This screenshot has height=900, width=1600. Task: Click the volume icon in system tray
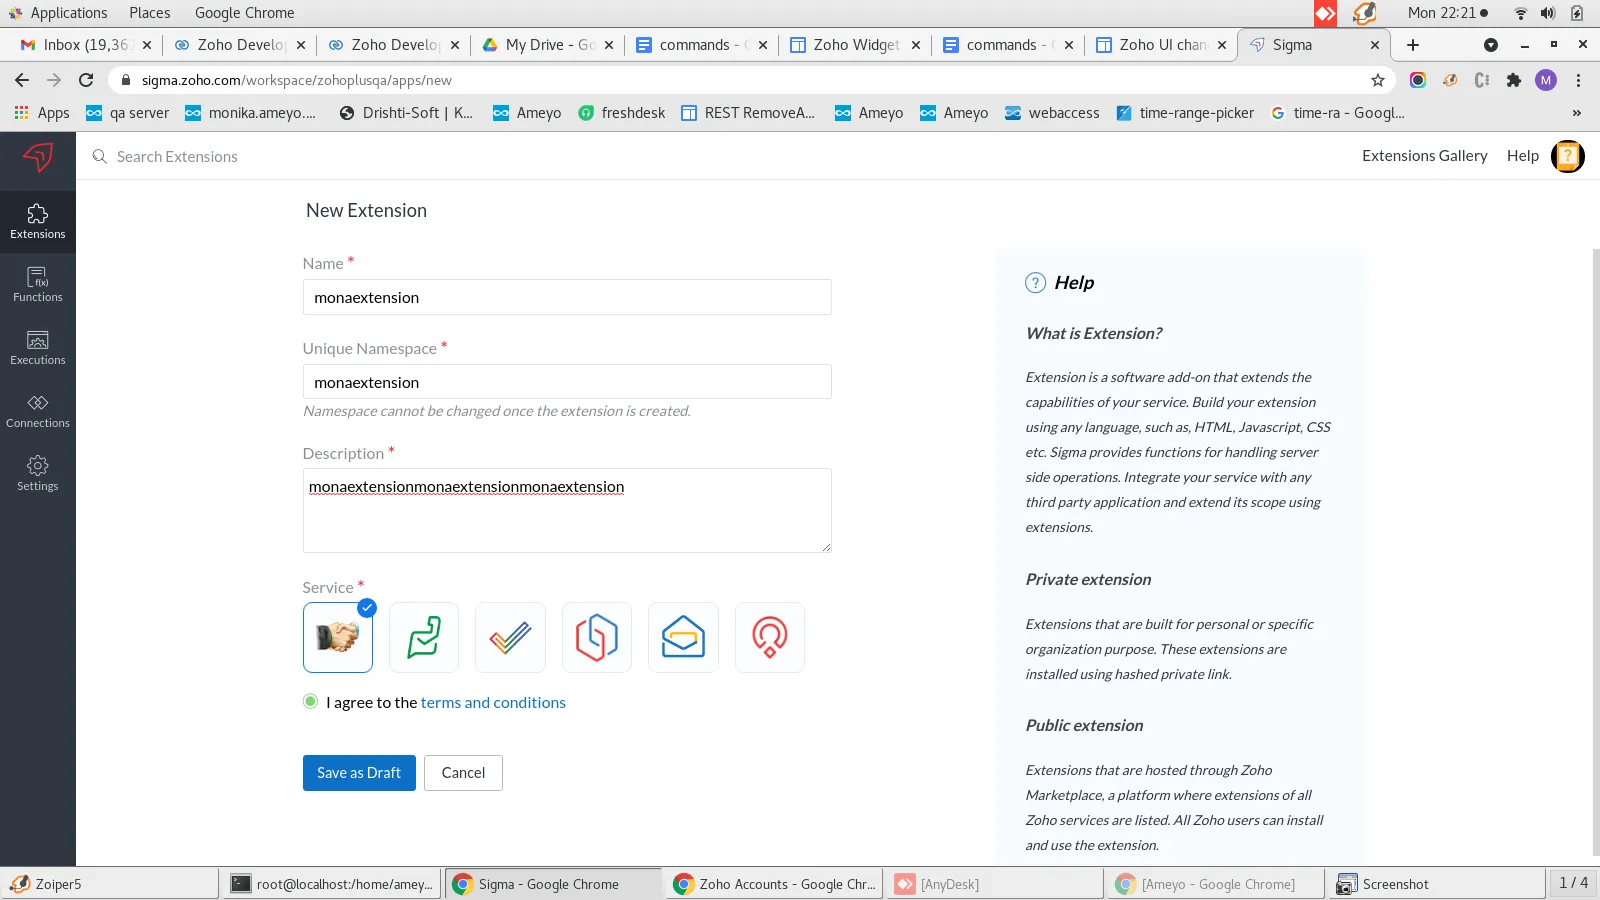1548,13
